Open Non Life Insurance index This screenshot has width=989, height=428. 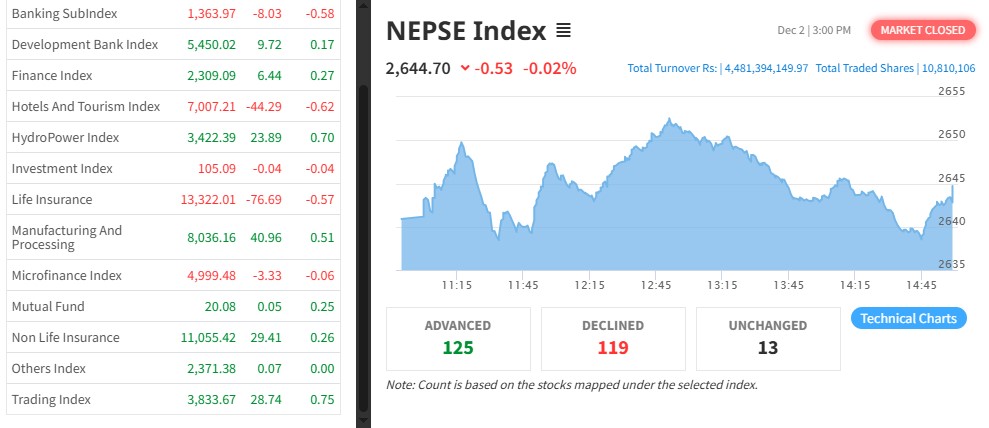(x=65, y=337)
